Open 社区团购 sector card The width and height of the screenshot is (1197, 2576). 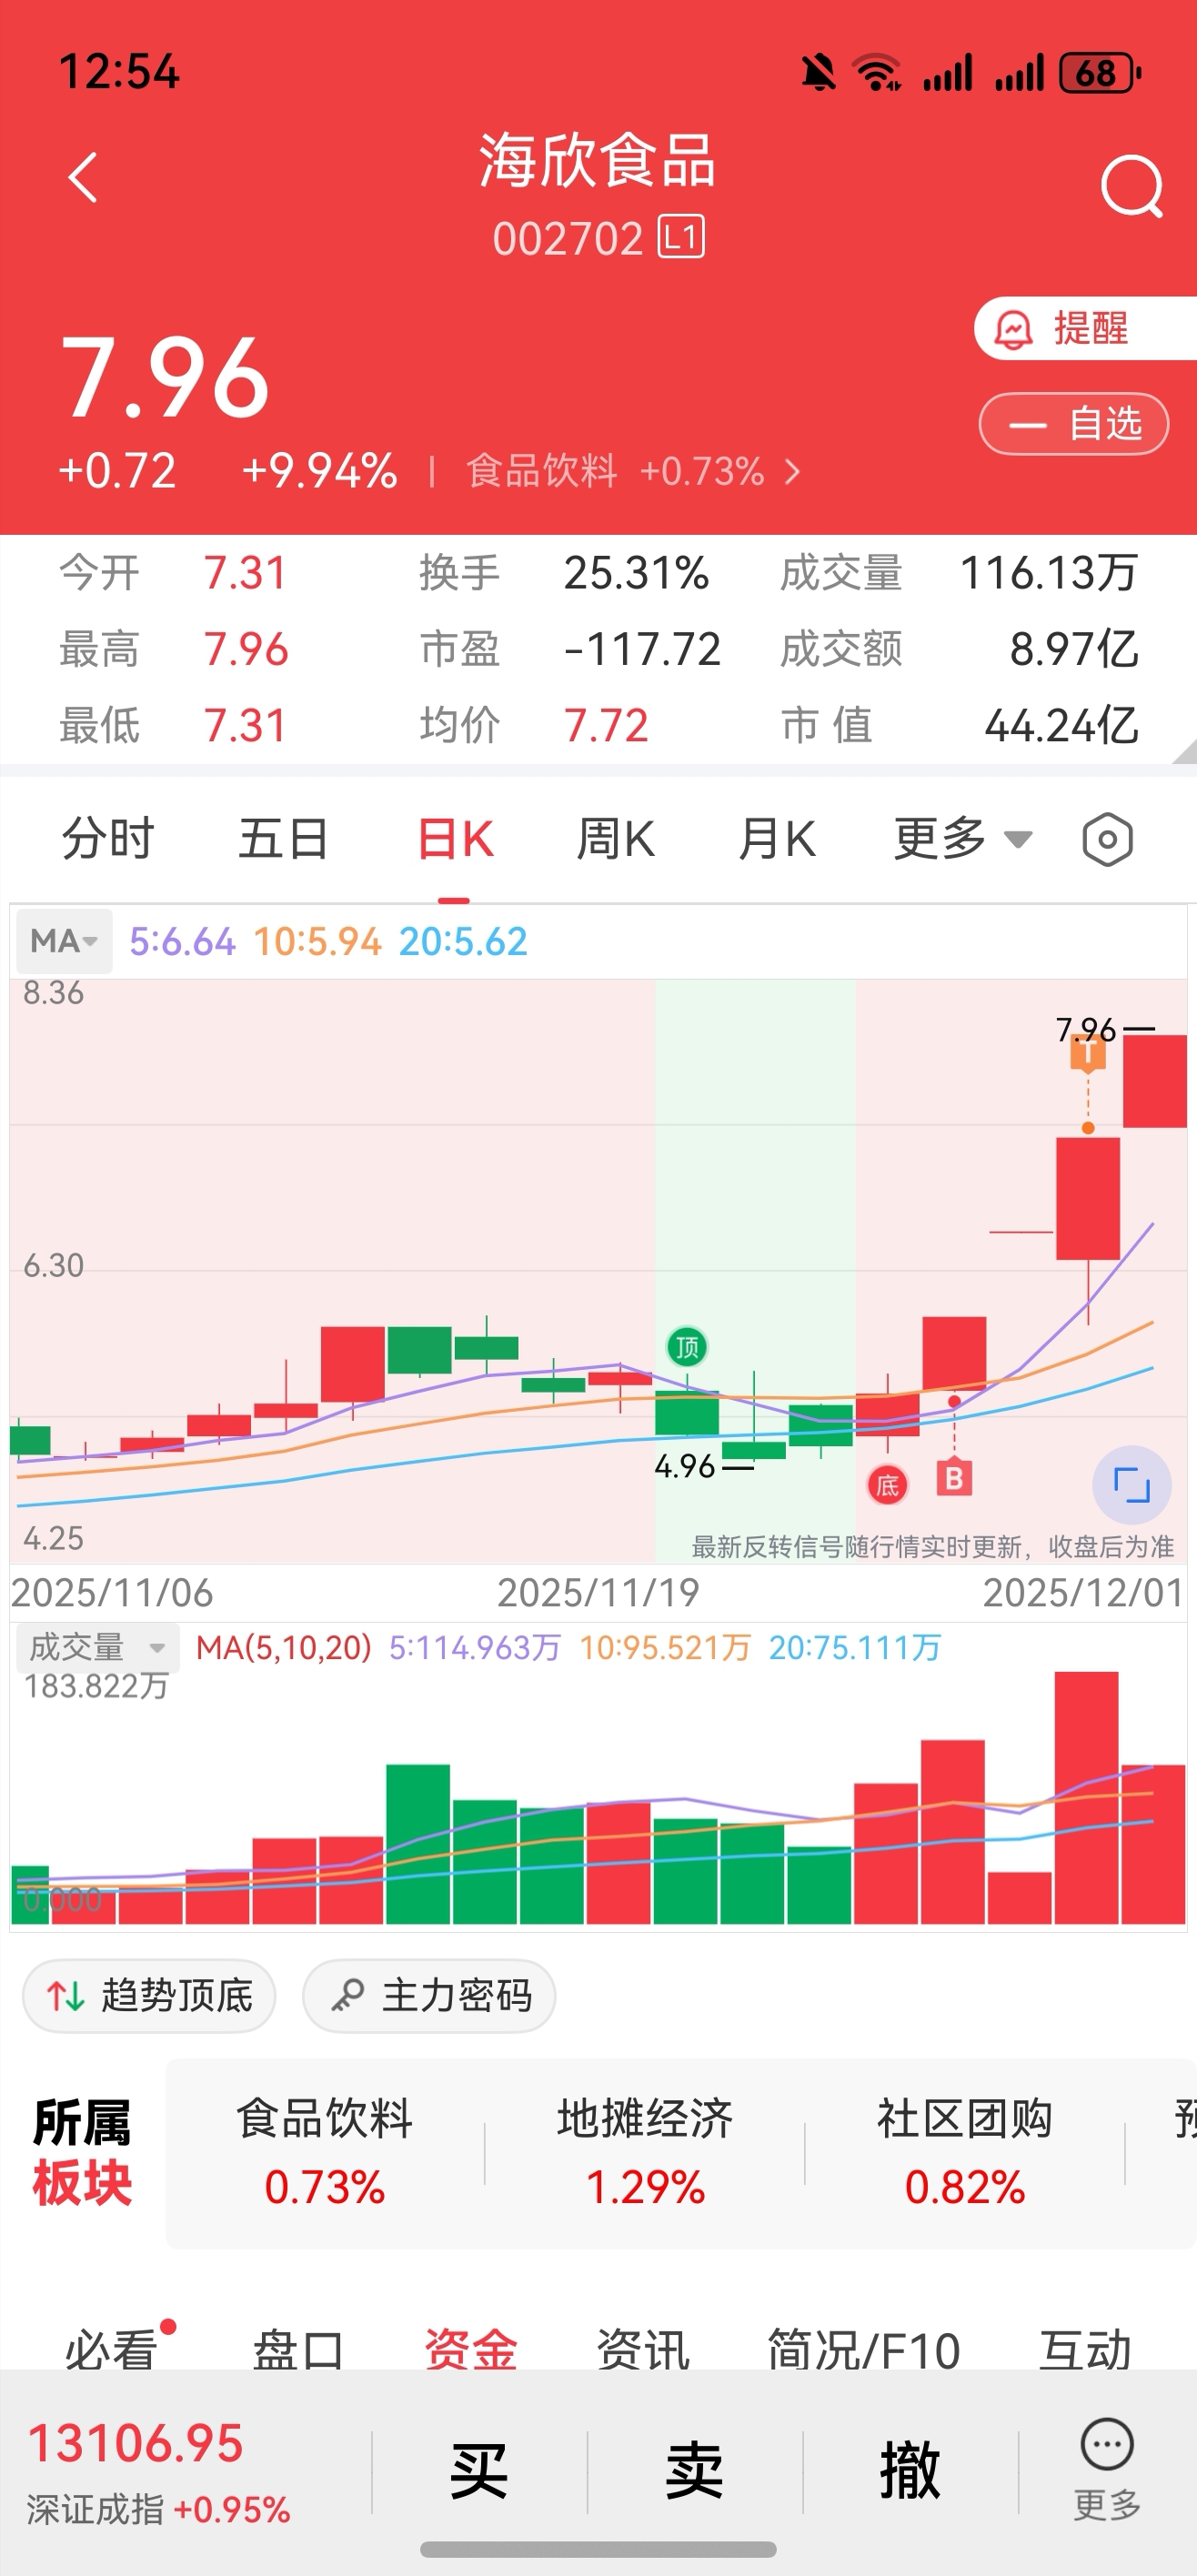pos(965,2152)
